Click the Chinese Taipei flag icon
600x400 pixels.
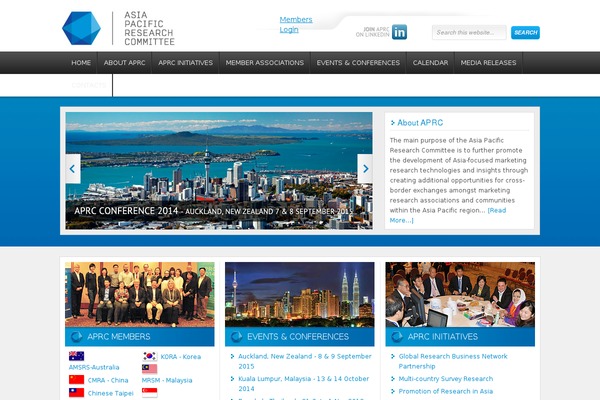pyautogui.click(x=77, y=392)
